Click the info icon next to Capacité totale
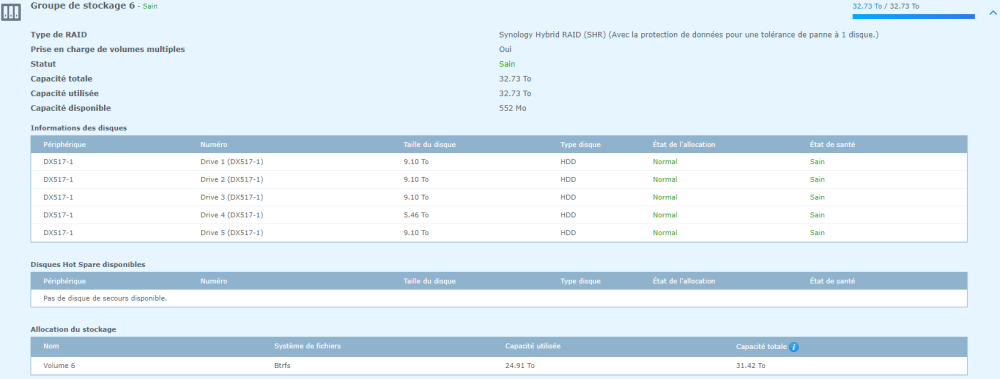Screen dimensions: 1000x379 pos(794,347)
